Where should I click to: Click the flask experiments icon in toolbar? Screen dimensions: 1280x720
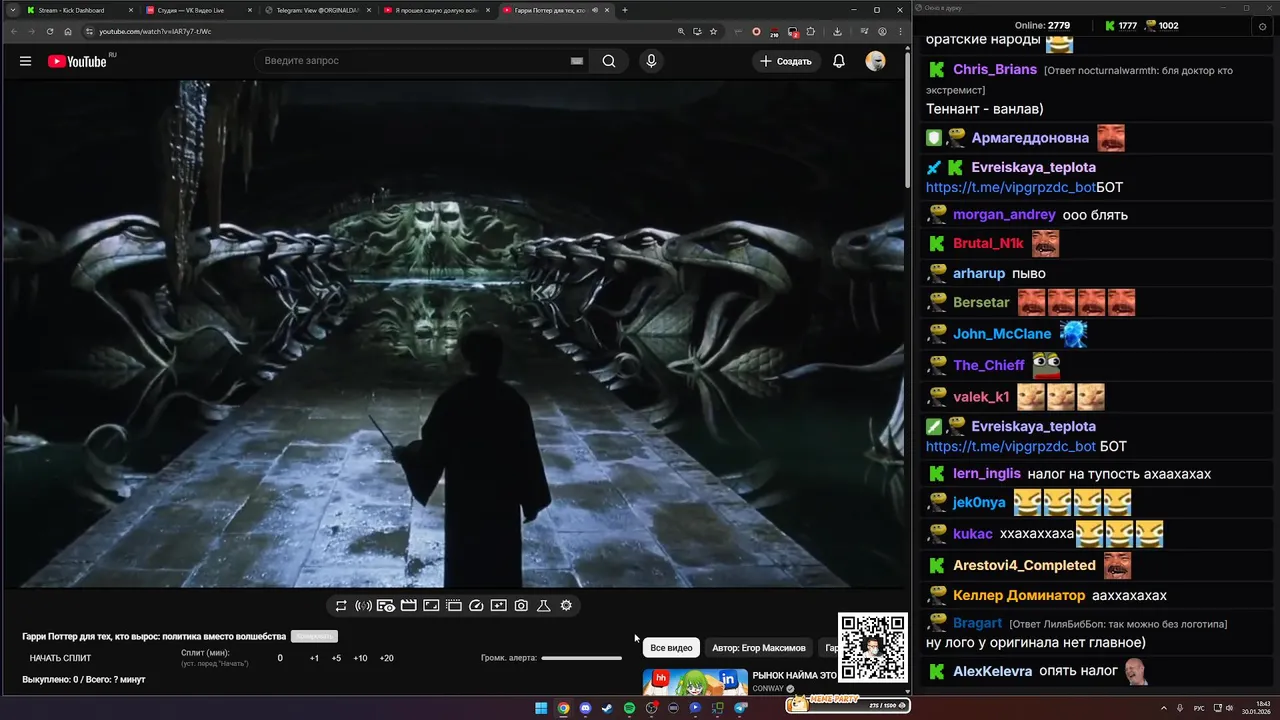click(544, 605)
